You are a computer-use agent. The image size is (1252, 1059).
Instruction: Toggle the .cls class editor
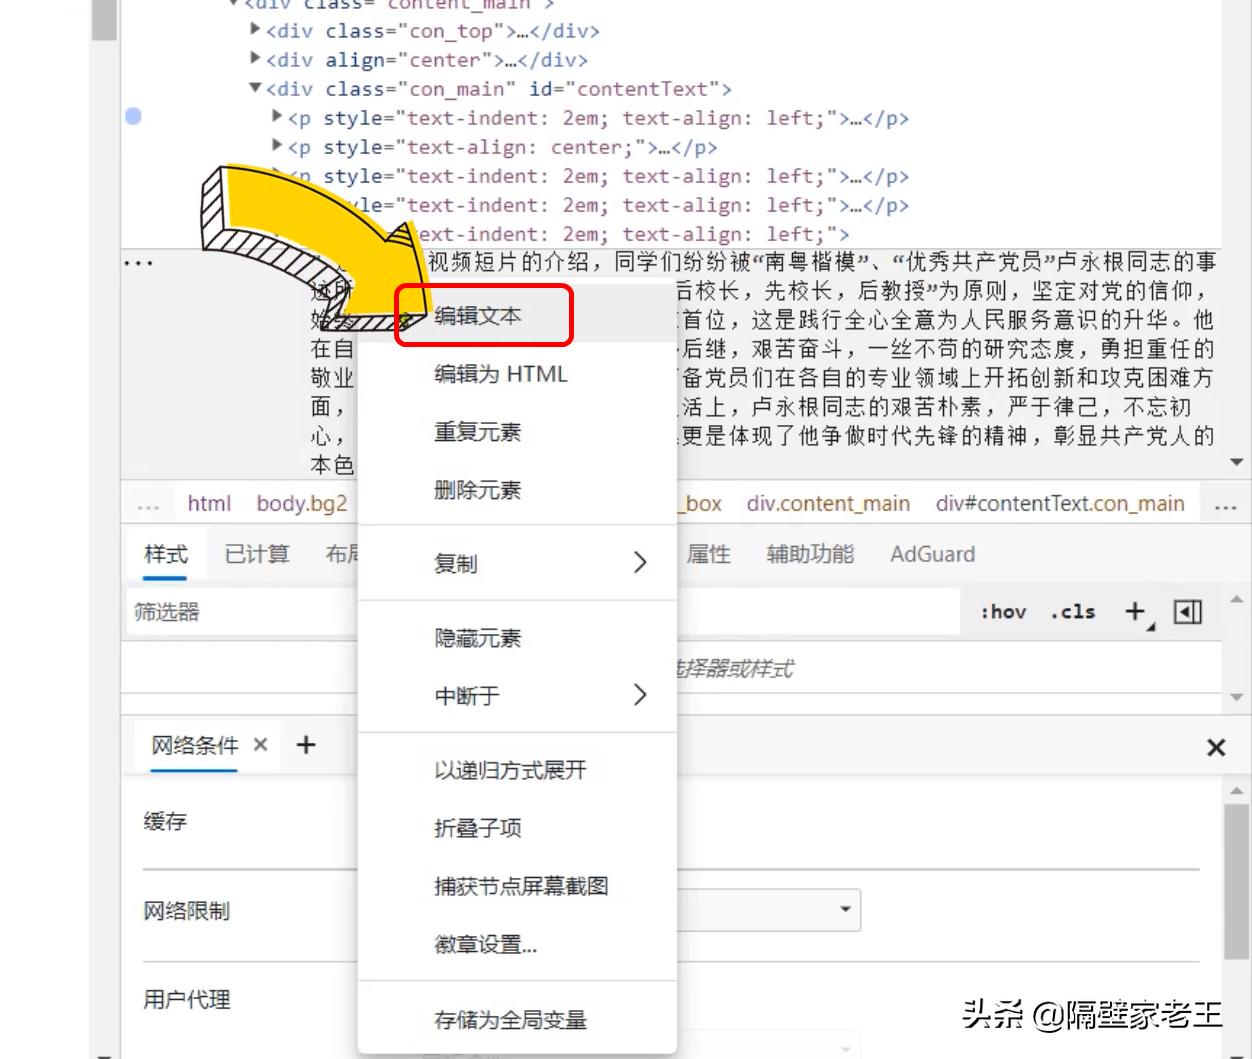coord(1072,611)
